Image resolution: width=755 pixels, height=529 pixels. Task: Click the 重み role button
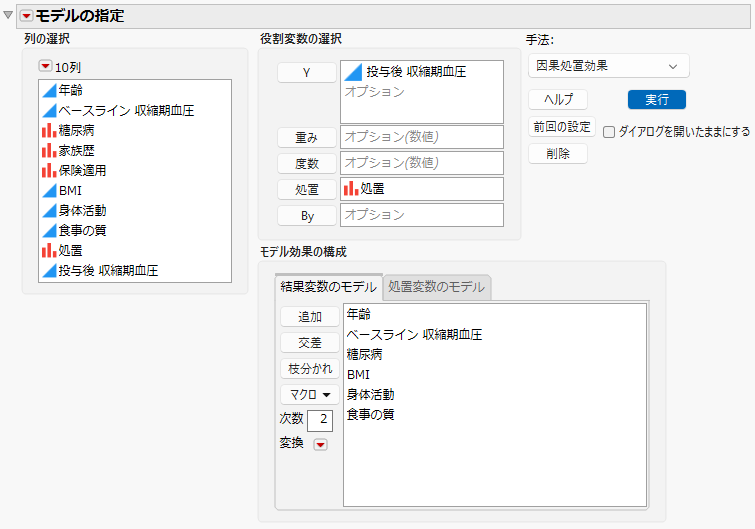click(x=307, y=138)
